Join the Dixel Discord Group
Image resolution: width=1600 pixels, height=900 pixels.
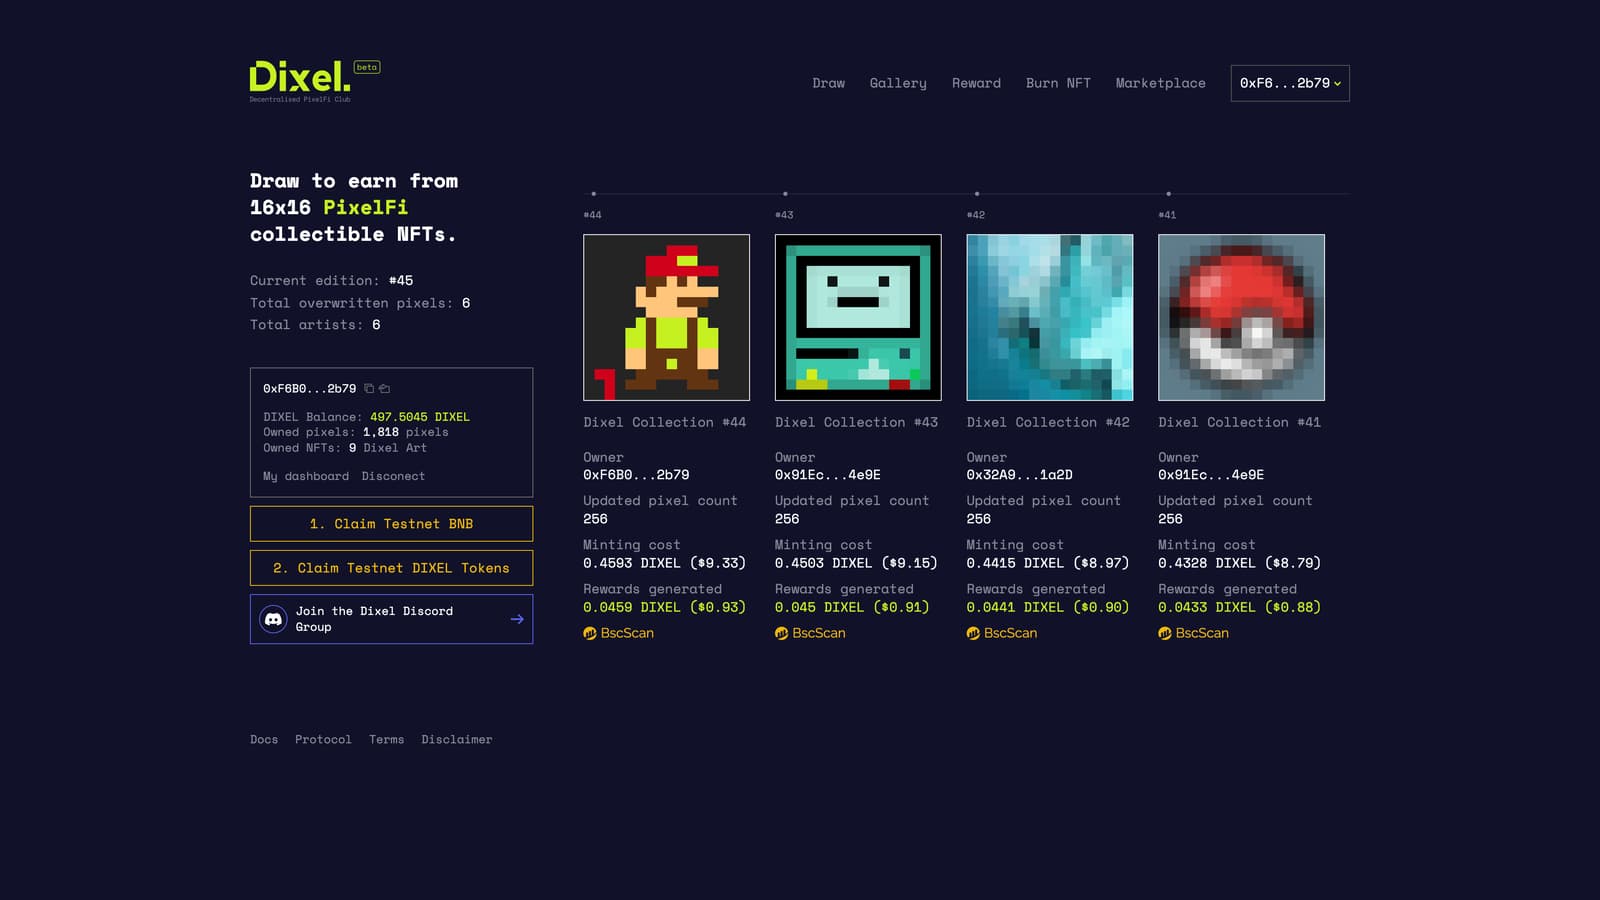(391, 619)
